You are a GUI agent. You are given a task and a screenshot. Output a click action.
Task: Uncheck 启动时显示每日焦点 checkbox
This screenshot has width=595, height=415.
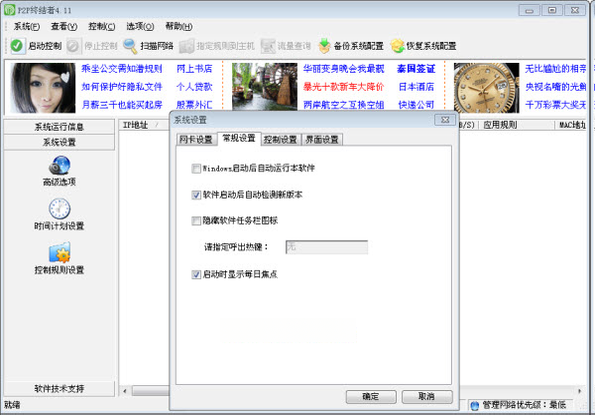tap(196, 274)
